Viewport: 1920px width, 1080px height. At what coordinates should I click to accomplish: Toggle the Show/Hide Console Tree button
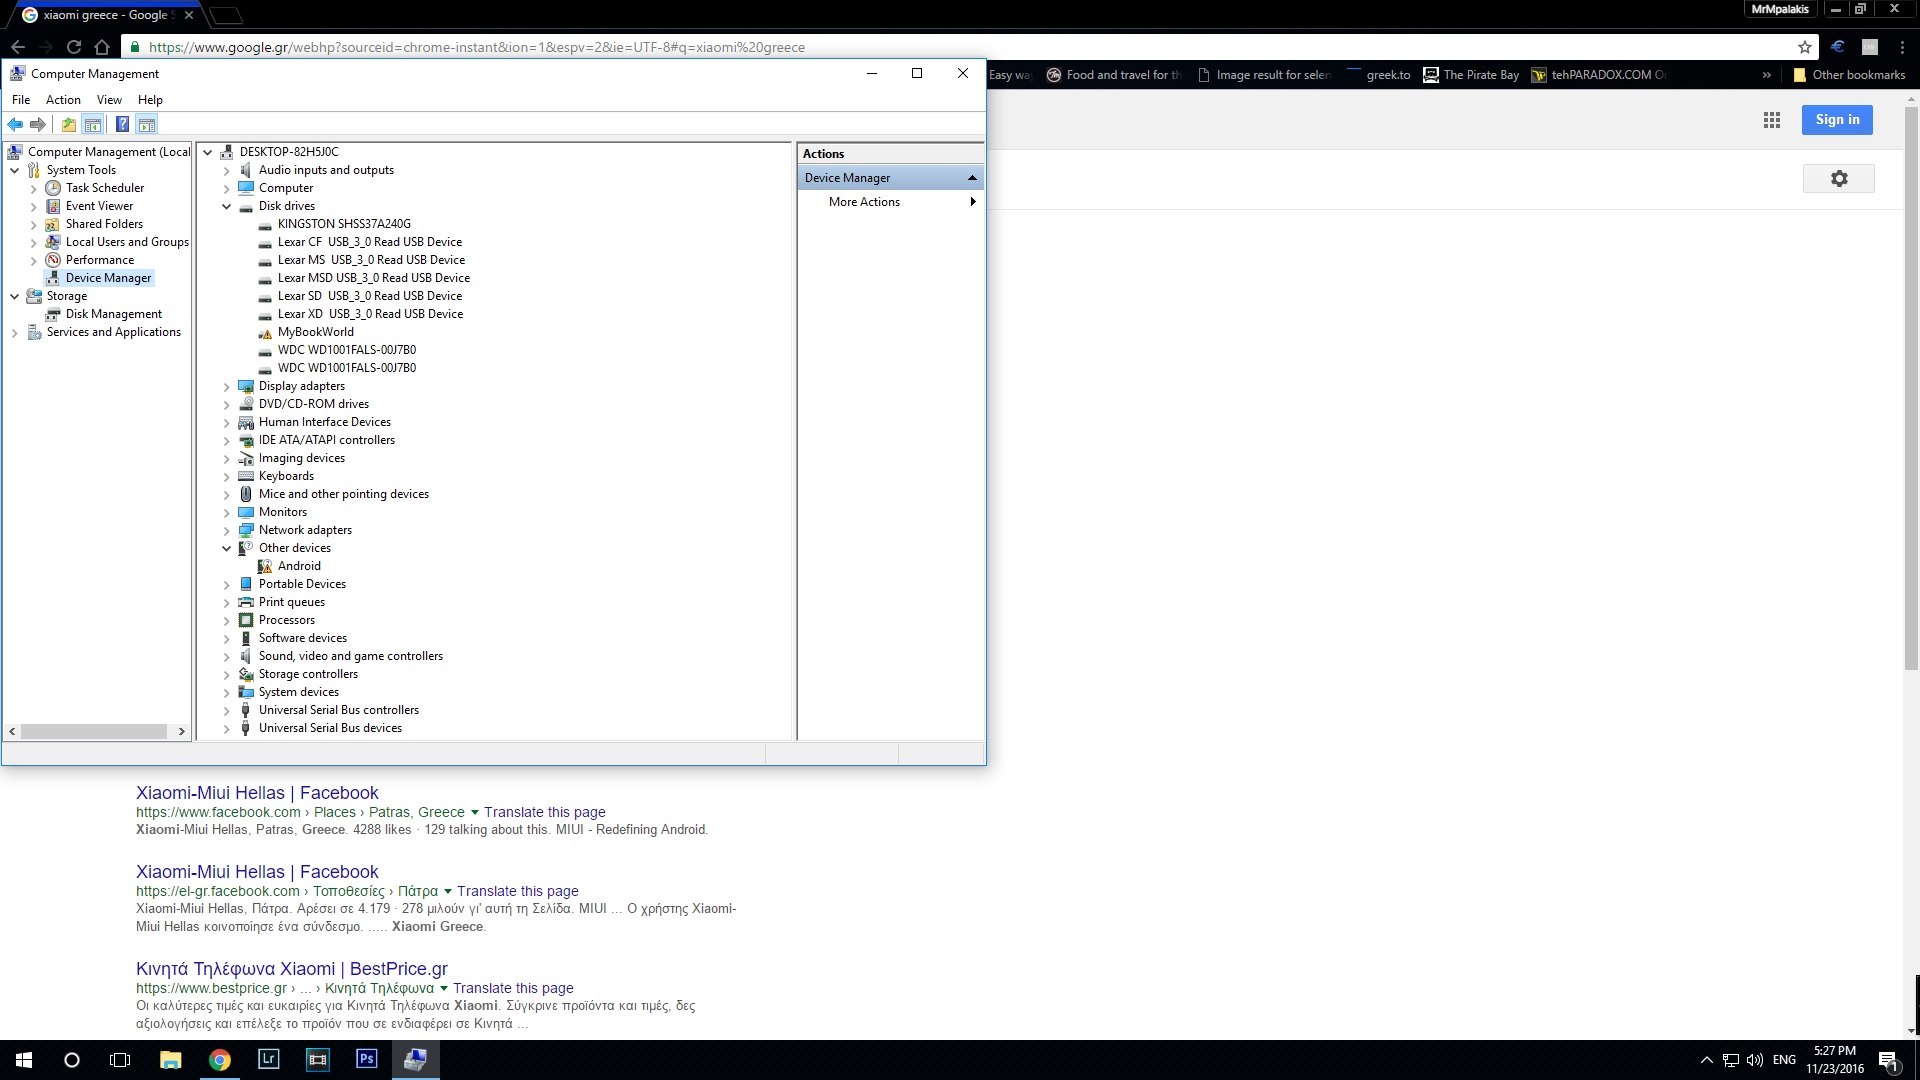93,125
